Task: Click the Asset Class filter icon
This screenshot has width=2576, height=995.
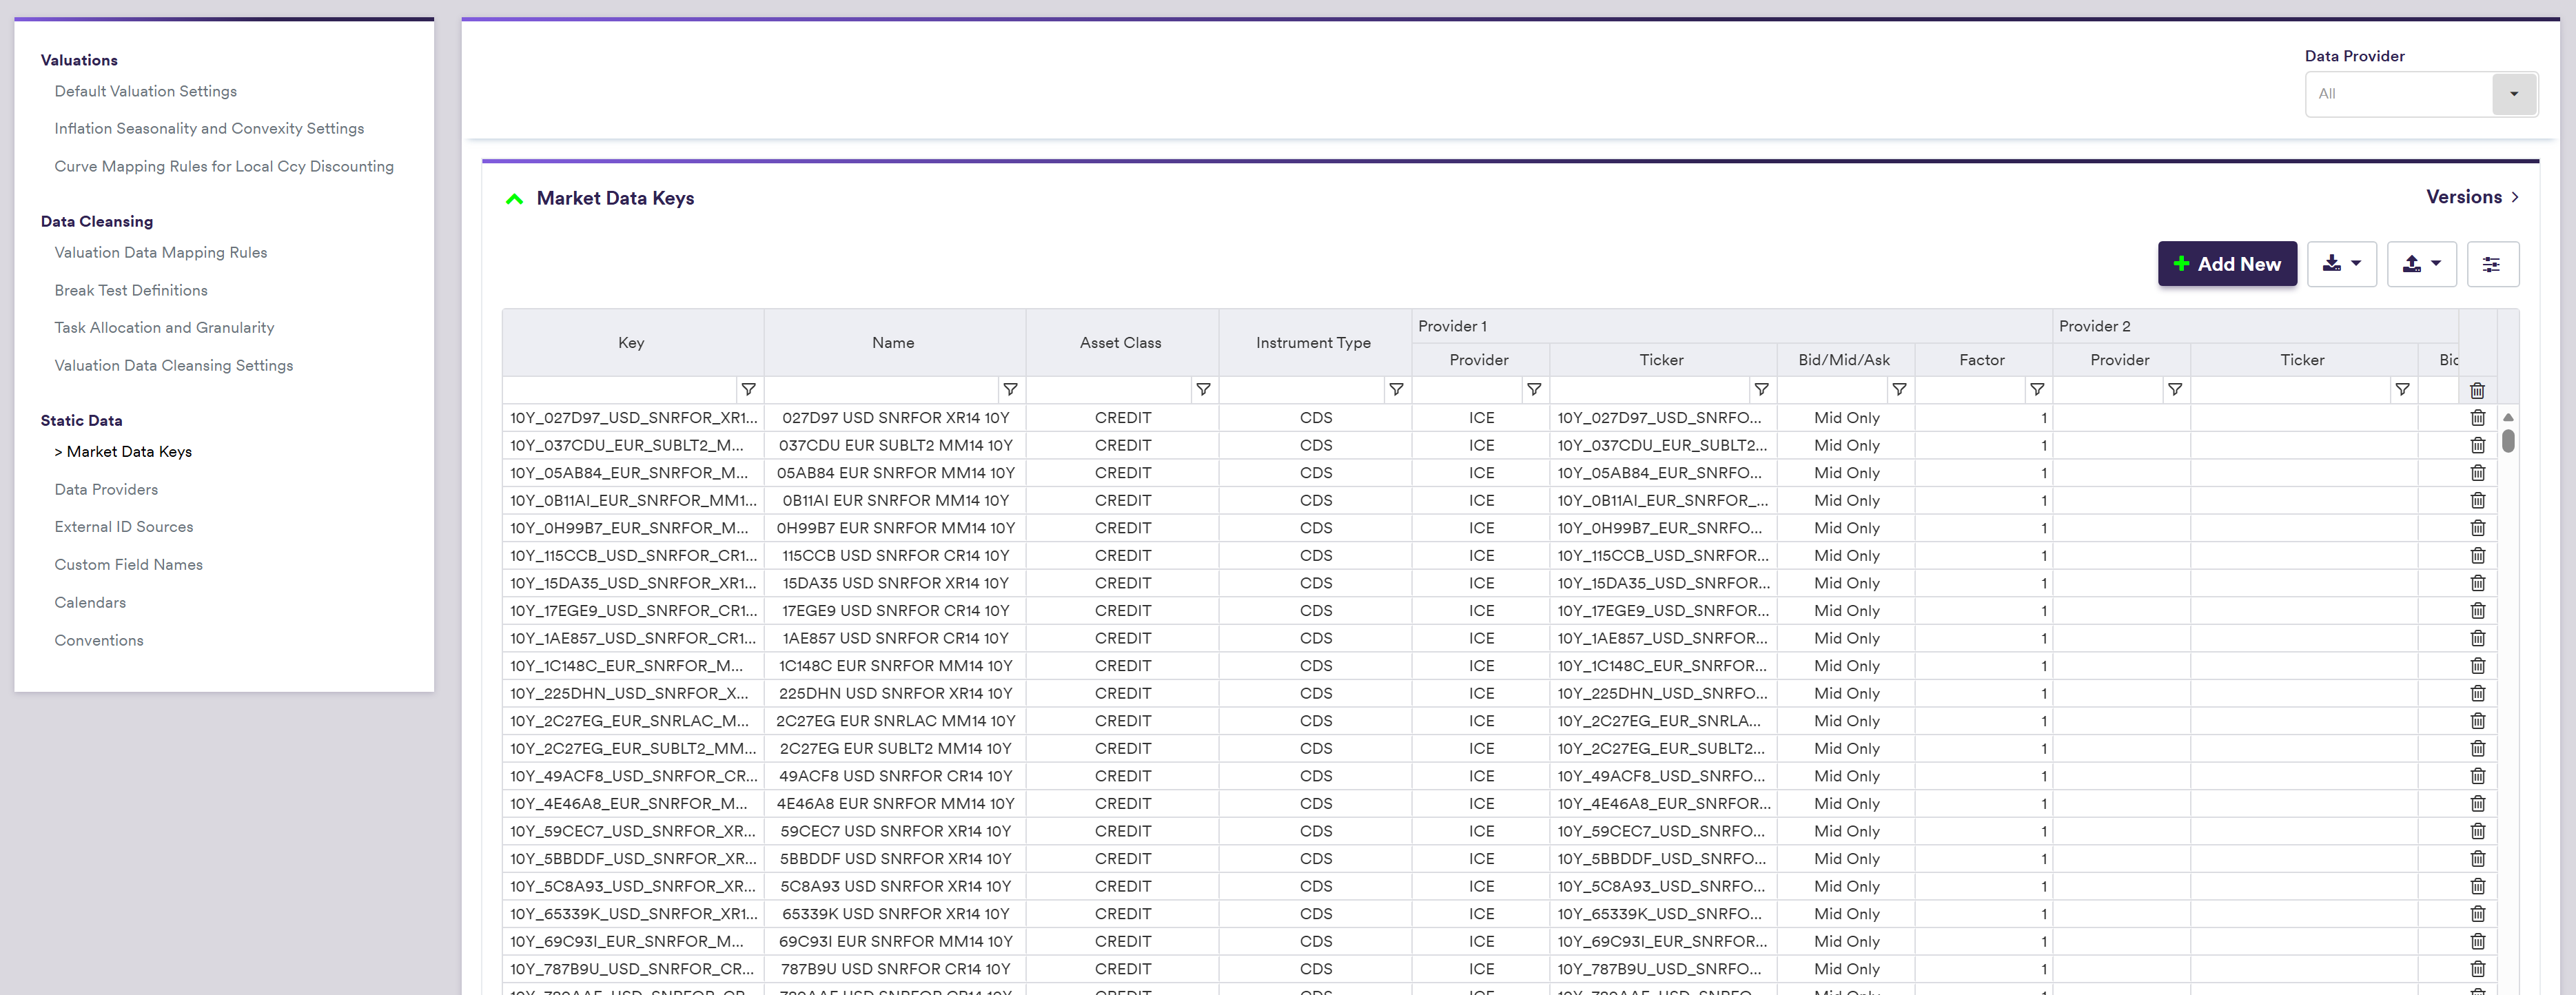Action: point(1203,389)
